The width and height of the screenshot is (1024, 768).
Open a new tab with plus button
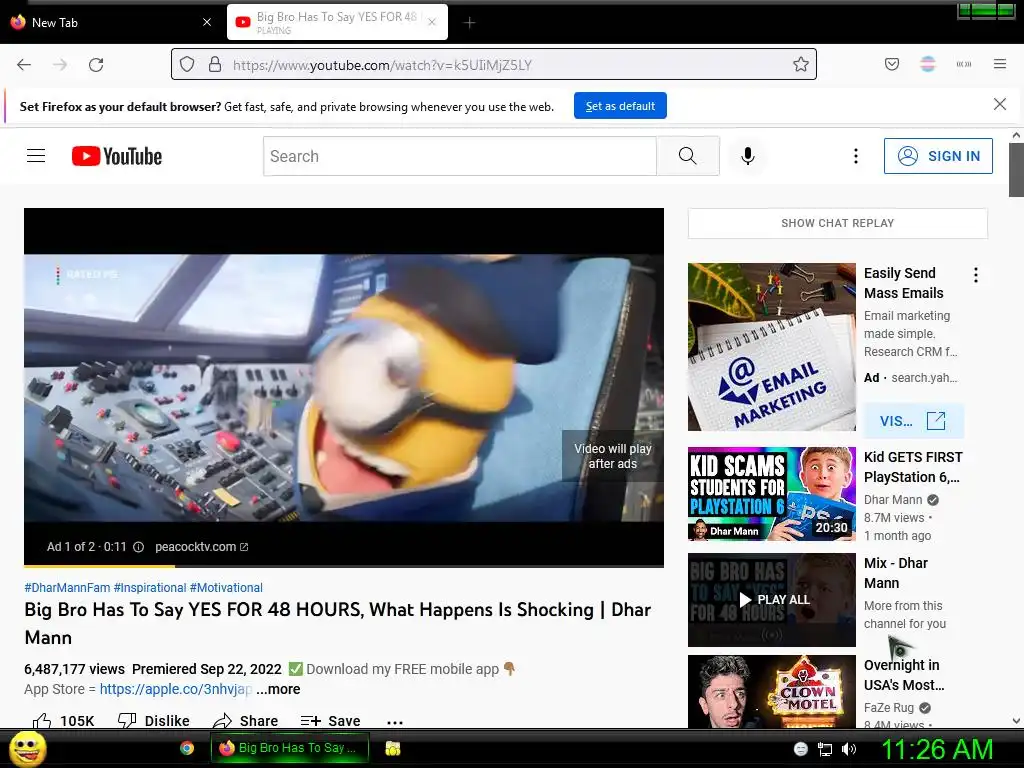pos(469,22)
